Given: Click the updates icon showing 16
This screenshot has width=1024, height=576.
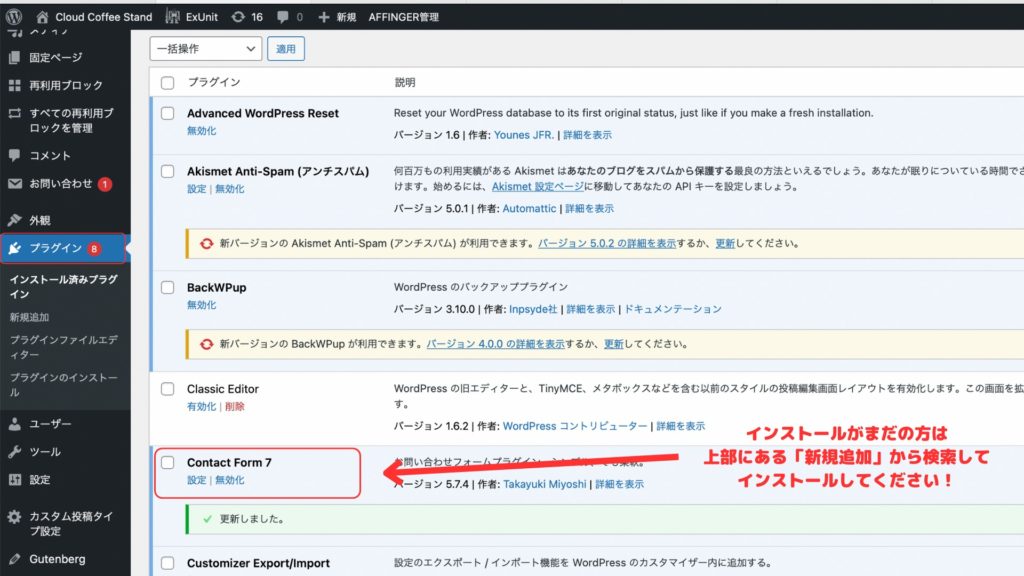Looking at the screenshot, I should [x=237, y=17].
